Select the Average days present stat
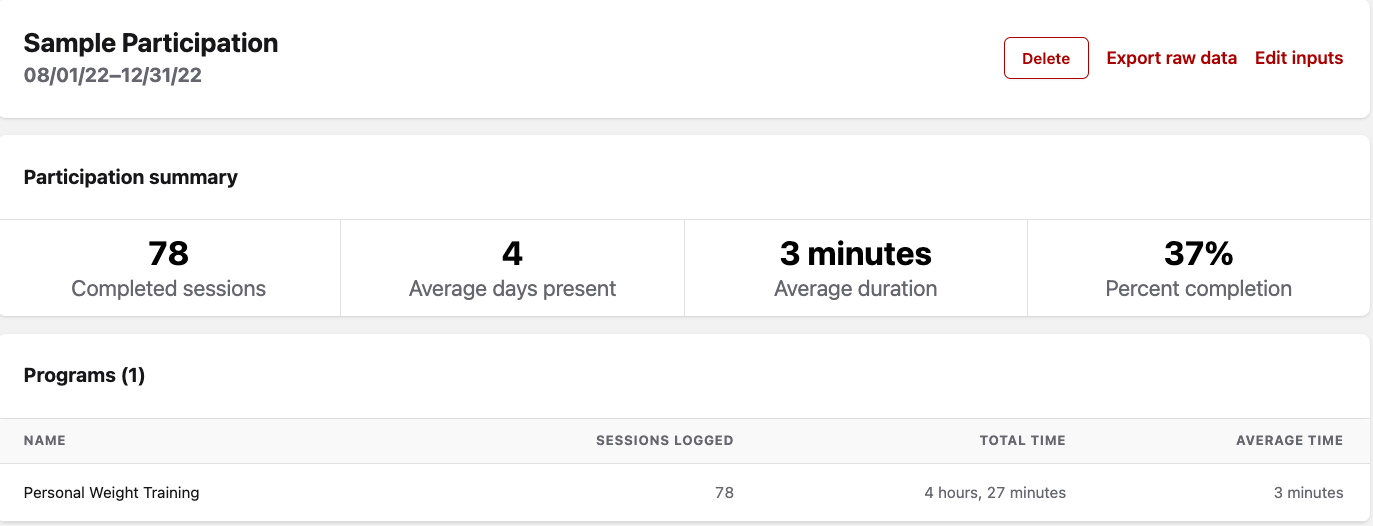Screen dimensions: 1373x526 coord(512,268)
